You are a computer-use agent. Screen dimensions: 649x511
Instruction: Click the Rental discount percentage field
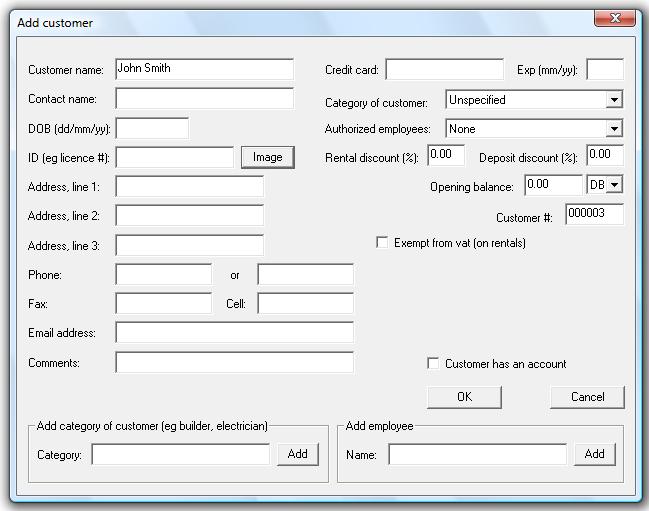click(x=445, y=155)
